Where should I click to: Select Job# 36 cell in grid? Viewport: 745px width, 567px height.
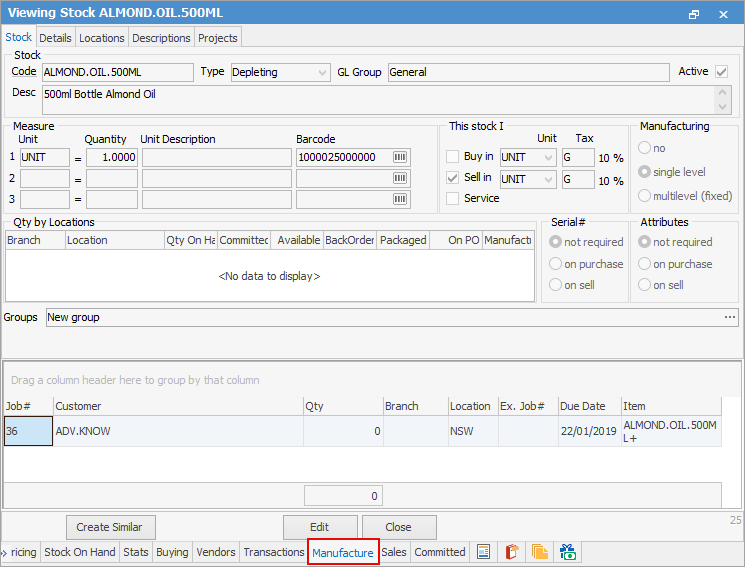coord(28,431)
